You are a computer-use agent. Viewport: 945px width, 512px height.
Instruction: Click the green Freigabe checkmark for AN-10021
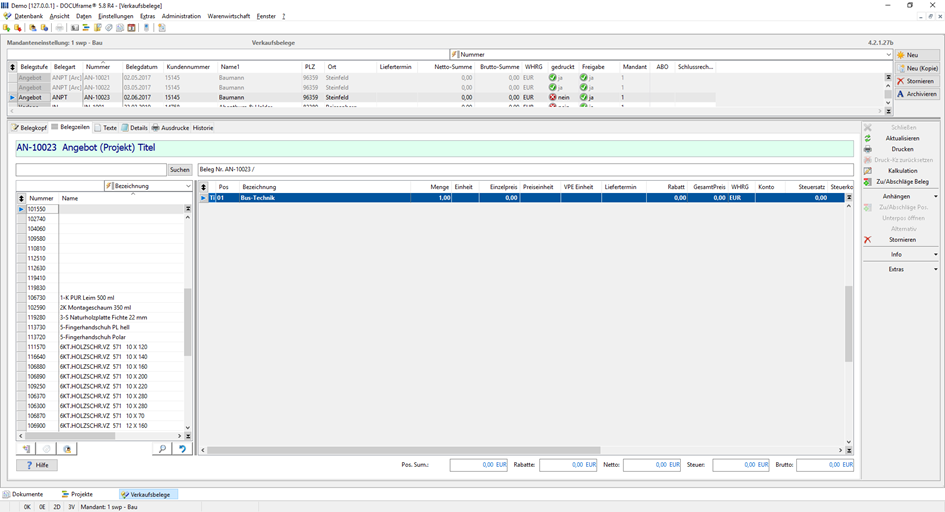pyautogui.click(x=583, y=78)
